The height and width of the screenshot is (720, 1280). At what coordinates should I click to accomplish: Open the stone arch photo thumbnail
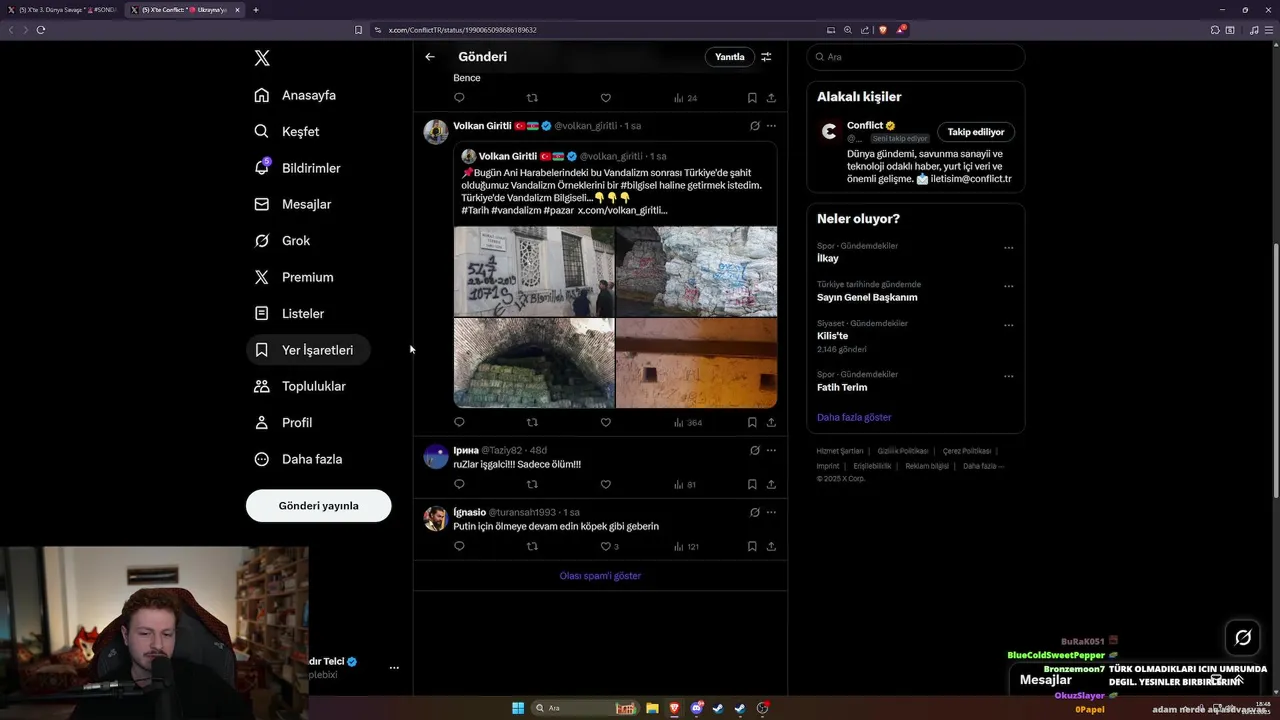coord(534,363)
